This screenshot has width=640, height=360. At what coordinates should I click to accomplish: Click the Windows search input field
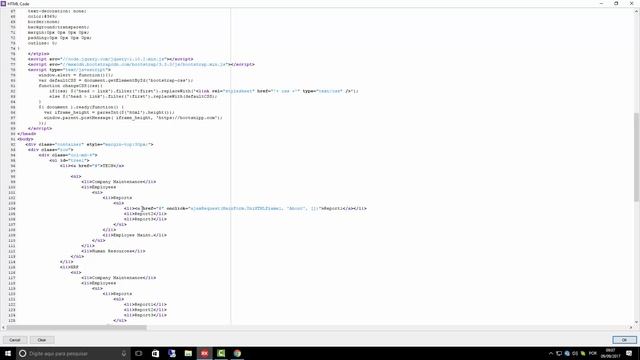73,353
